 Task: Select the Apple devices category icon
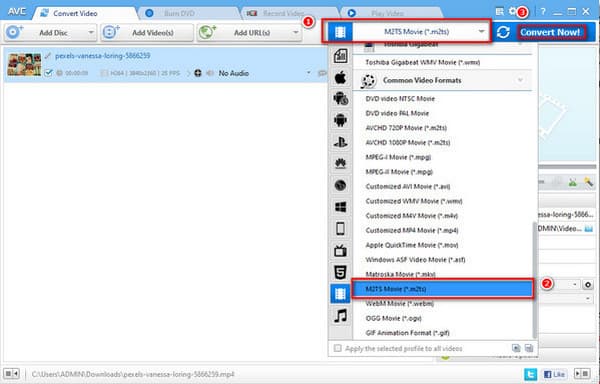tap(340, 78)
